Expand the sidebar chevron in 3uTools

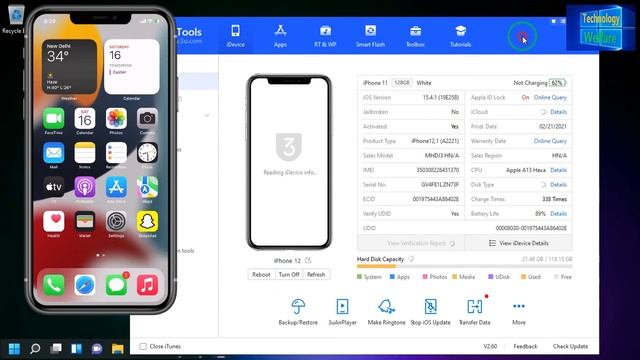click(x=207, y=116)
